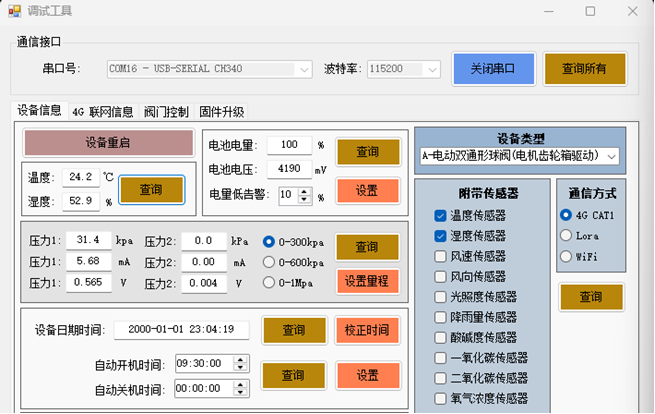Image resolution: width=655 pixels, height=414 pixels.
Task: Query auto power times with 查询
Action: pyautogui.click(x=294, y=375)
